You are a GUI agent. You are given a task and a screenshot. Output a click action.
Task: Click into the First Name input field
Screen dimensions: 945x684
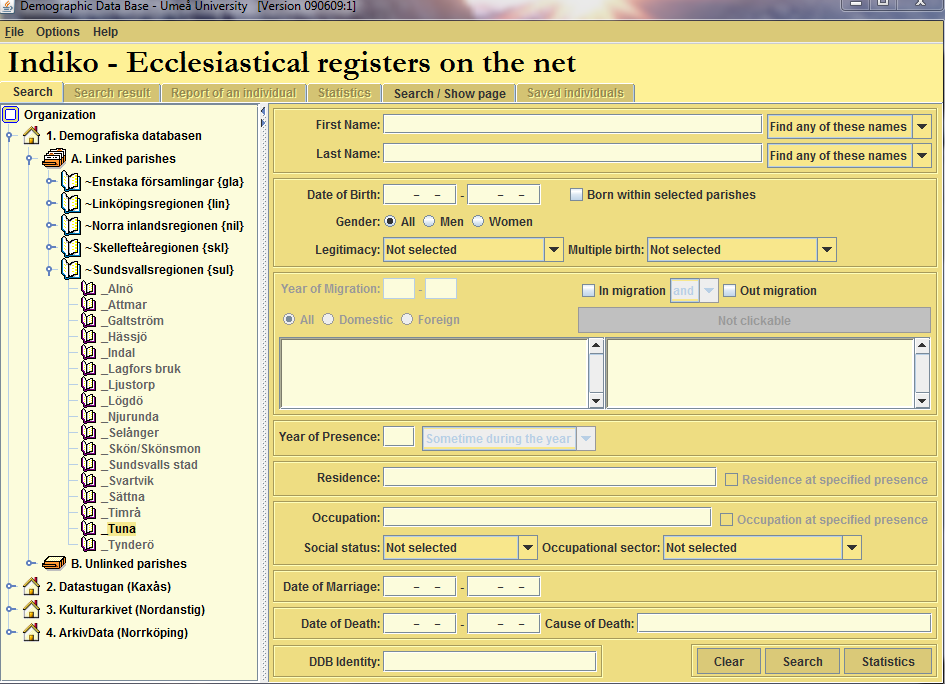click(x=573, y=124)
